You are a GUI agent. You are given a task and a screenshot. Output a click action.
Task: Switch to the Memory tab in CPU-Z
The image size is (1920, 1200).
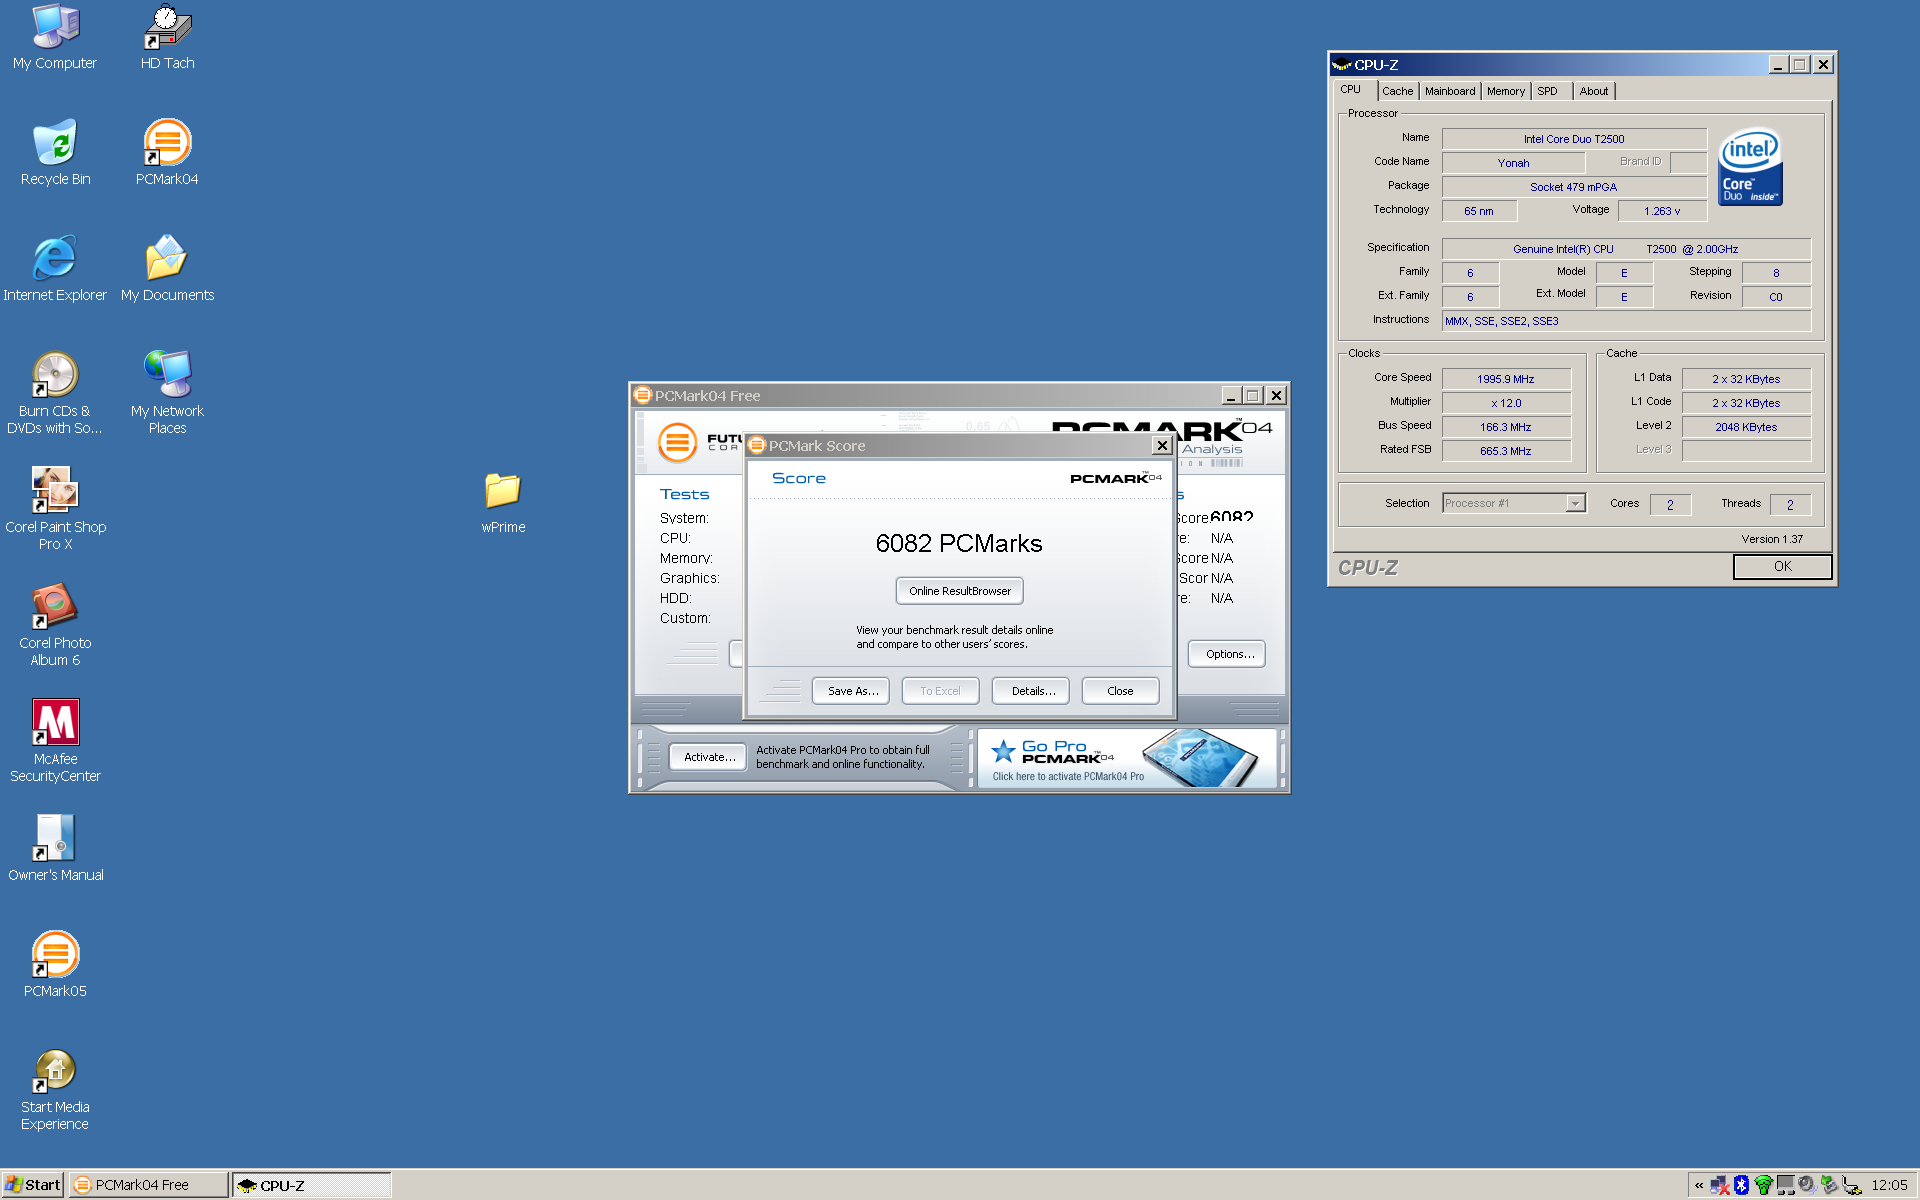1505,91
